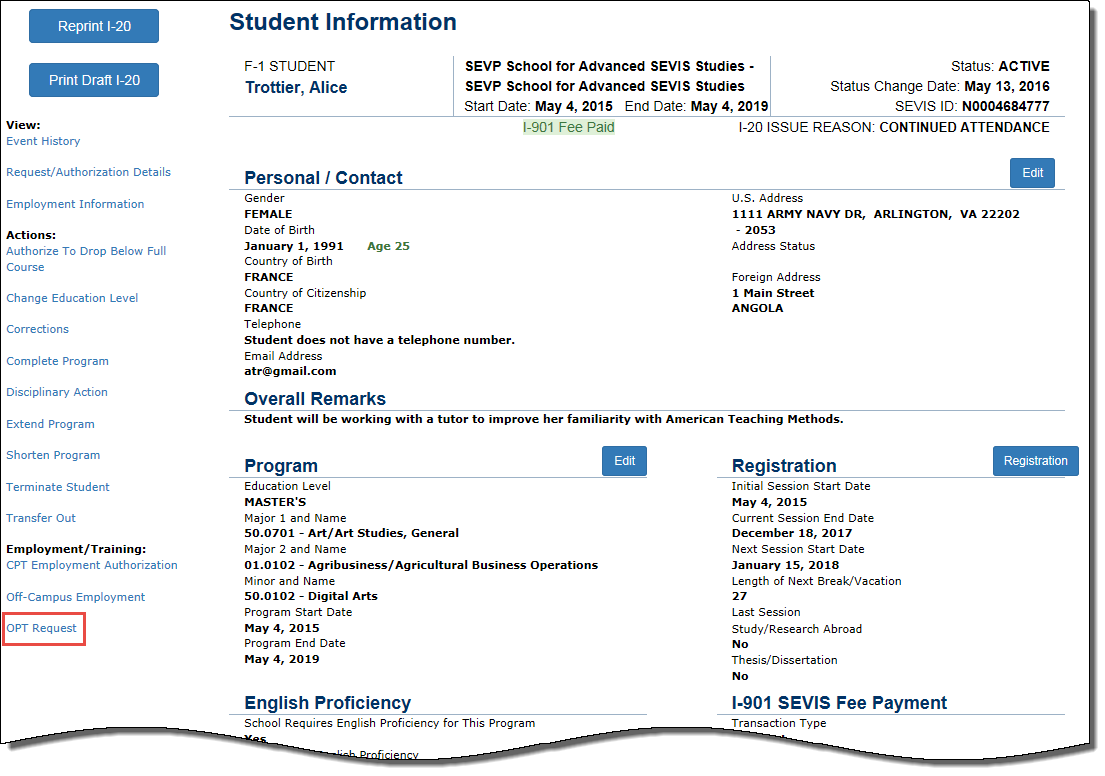
Task: Click the blue Registration button
Action: (1035, 461)
